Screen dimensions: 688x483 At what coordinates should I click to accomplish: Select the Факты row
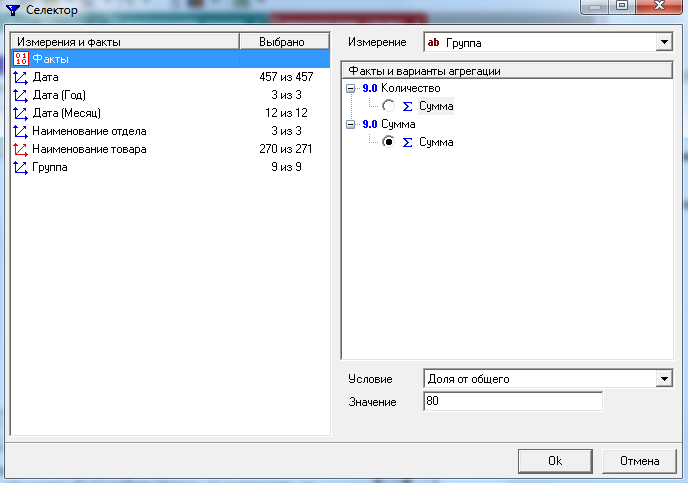[170, 59]
